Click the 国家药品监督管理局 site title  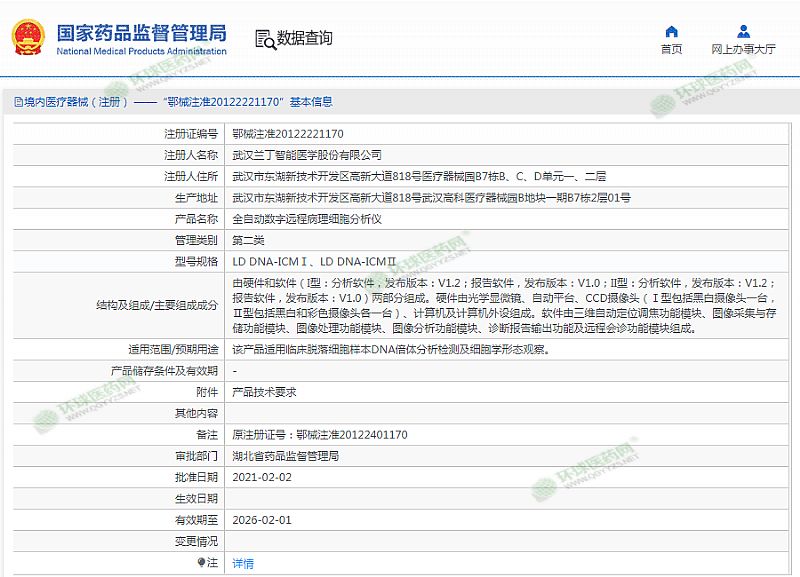(140, 32)
